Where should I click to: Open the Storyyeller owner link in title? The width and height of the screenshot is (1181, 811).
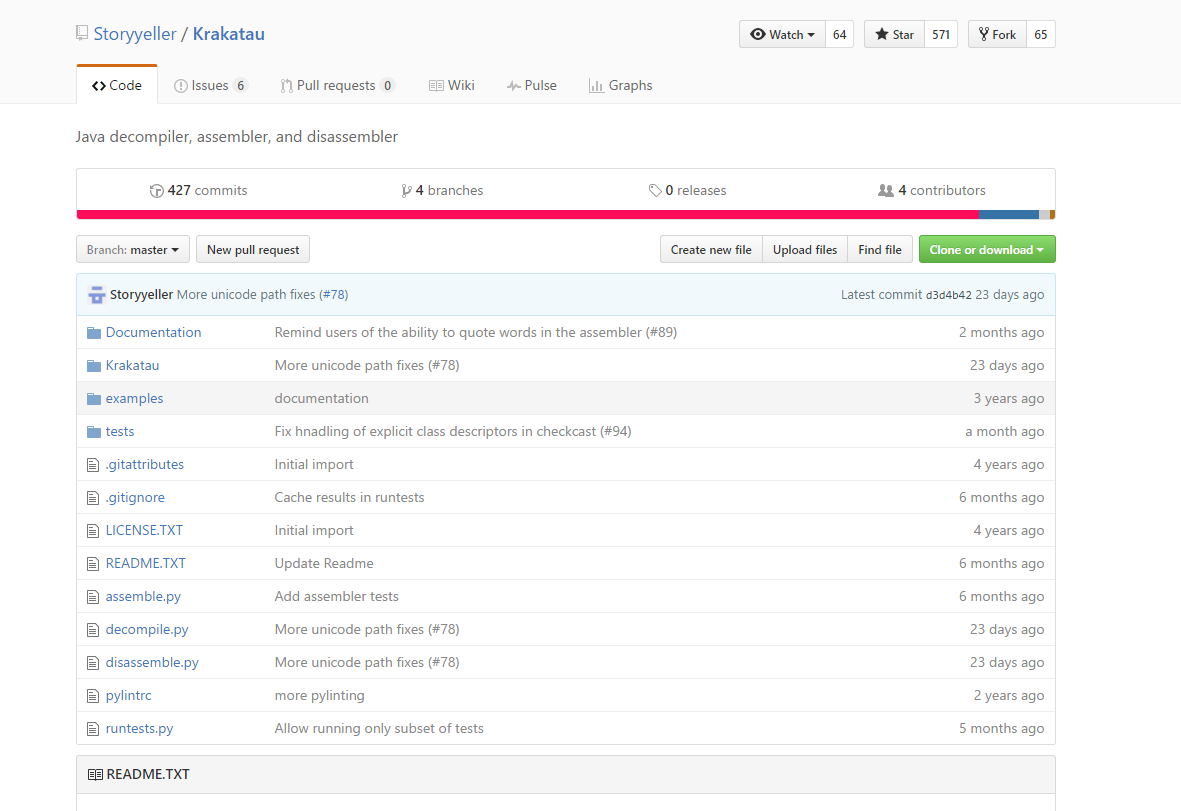tap(135, 34)
